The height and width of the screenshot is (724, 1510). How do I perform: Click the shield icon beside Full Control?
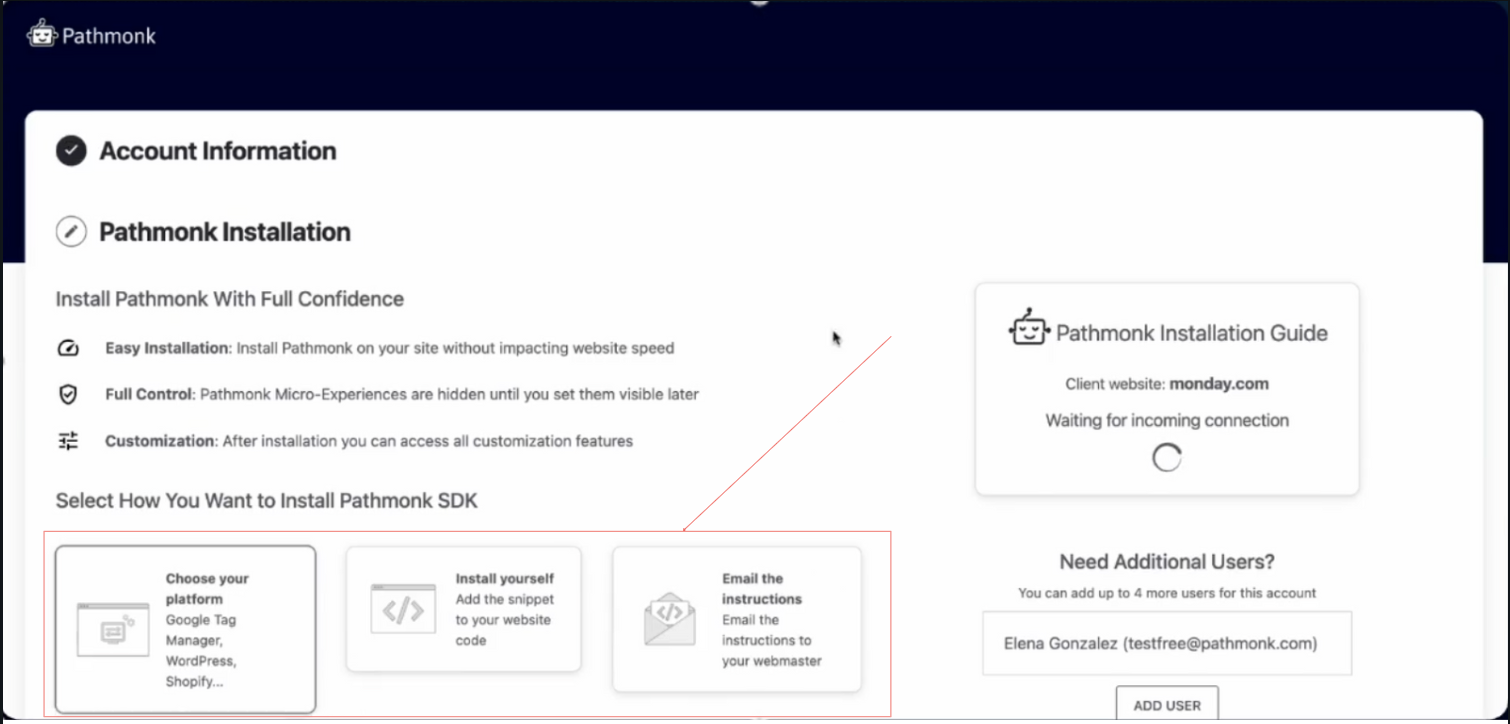coord(68,395)
